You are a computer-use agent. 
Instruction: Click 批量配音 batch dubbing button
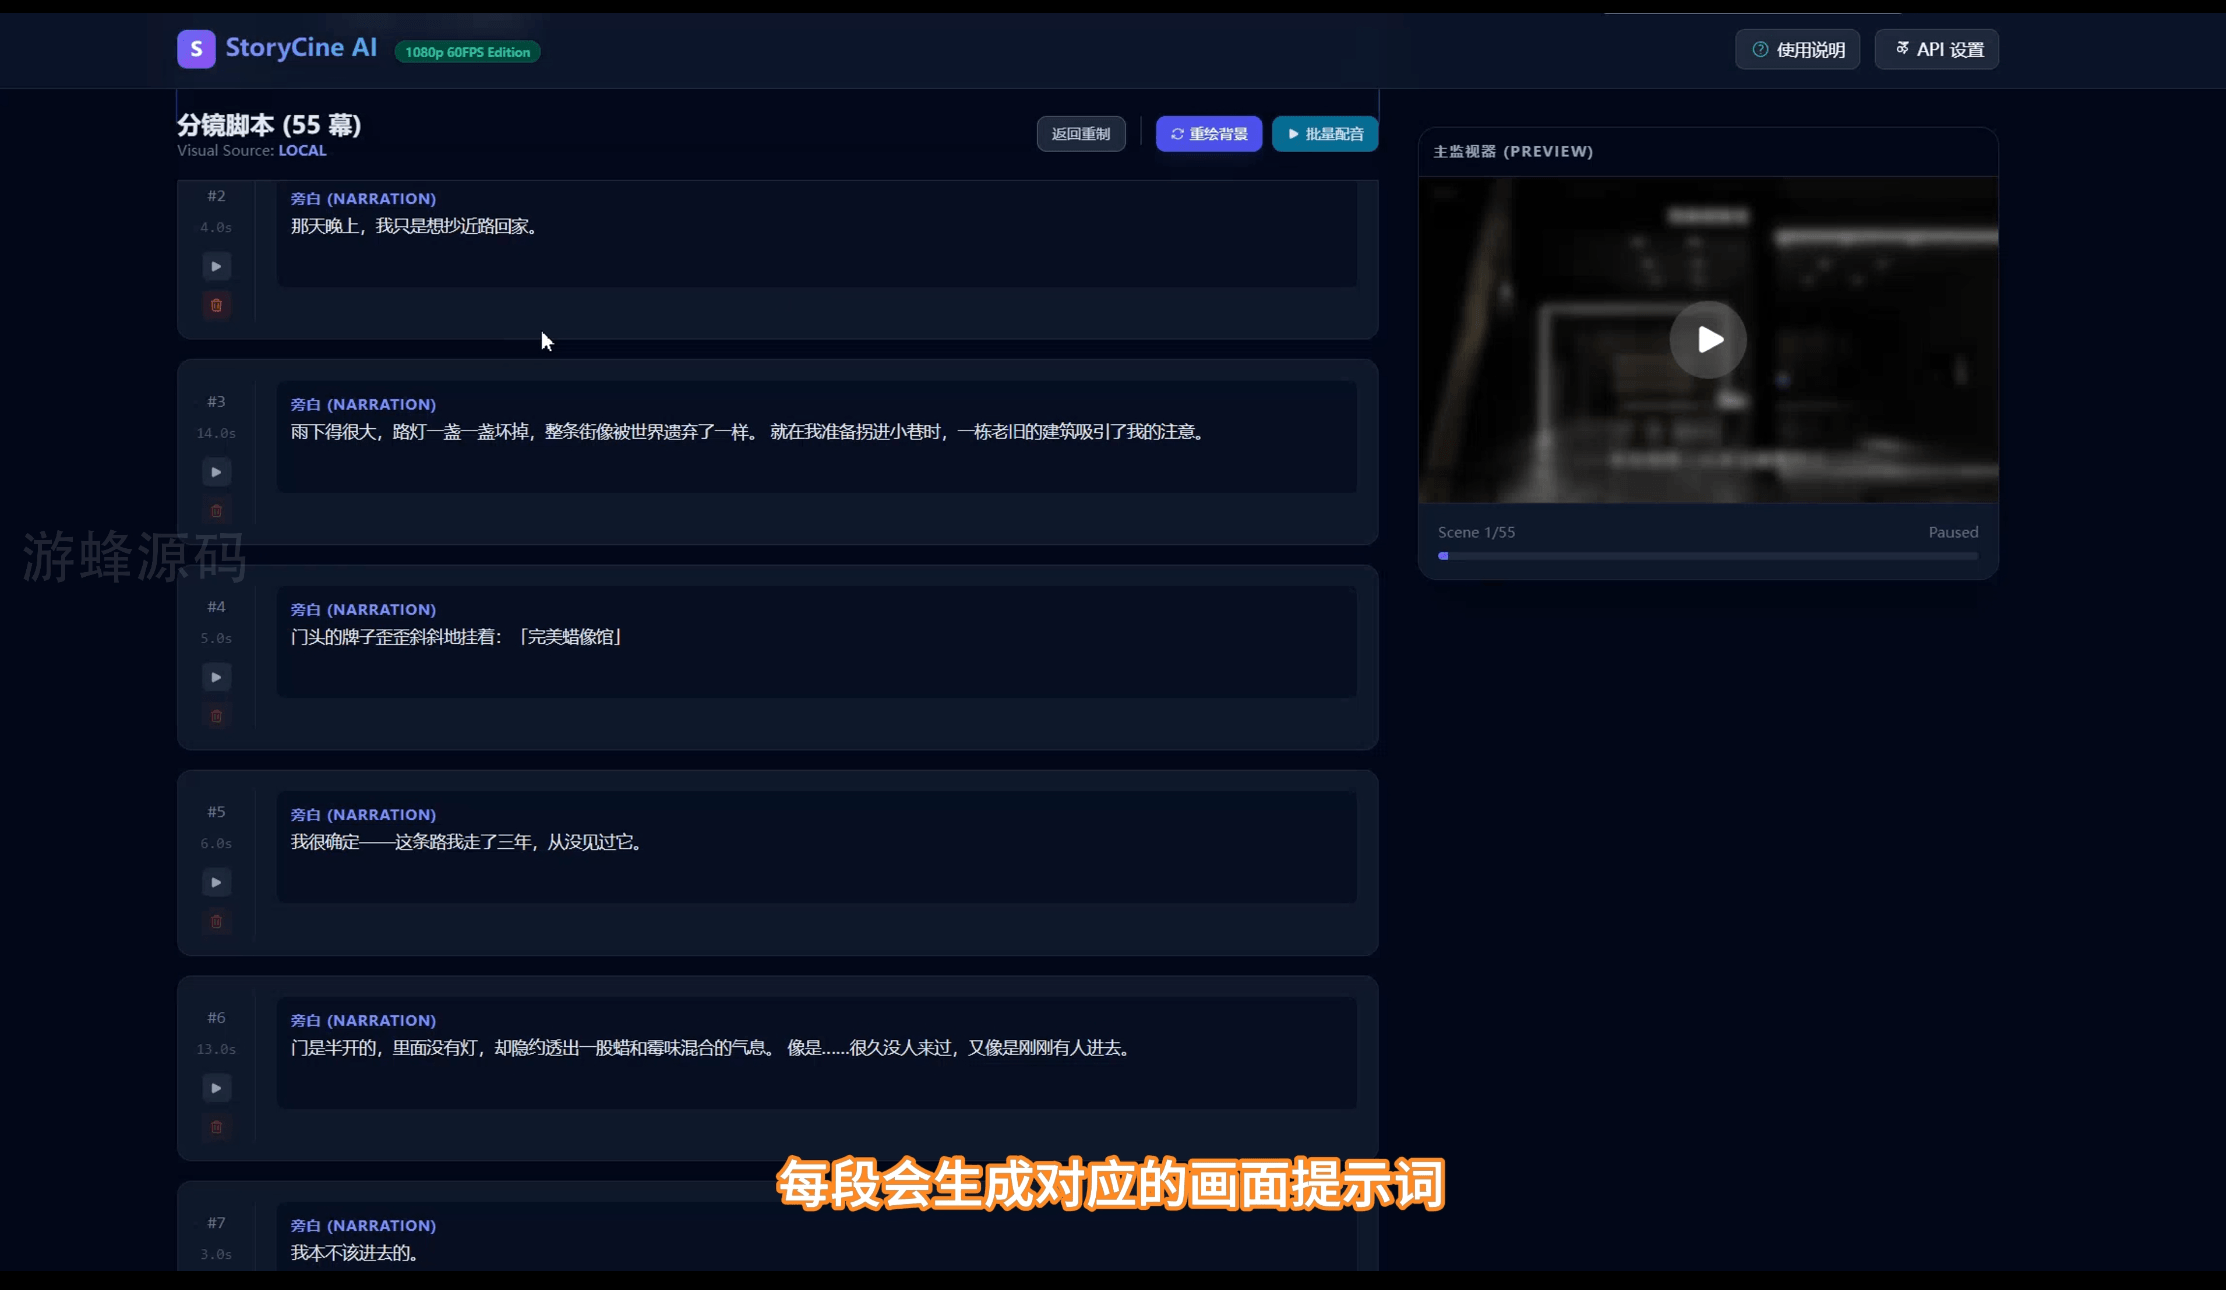[1325, 134]
